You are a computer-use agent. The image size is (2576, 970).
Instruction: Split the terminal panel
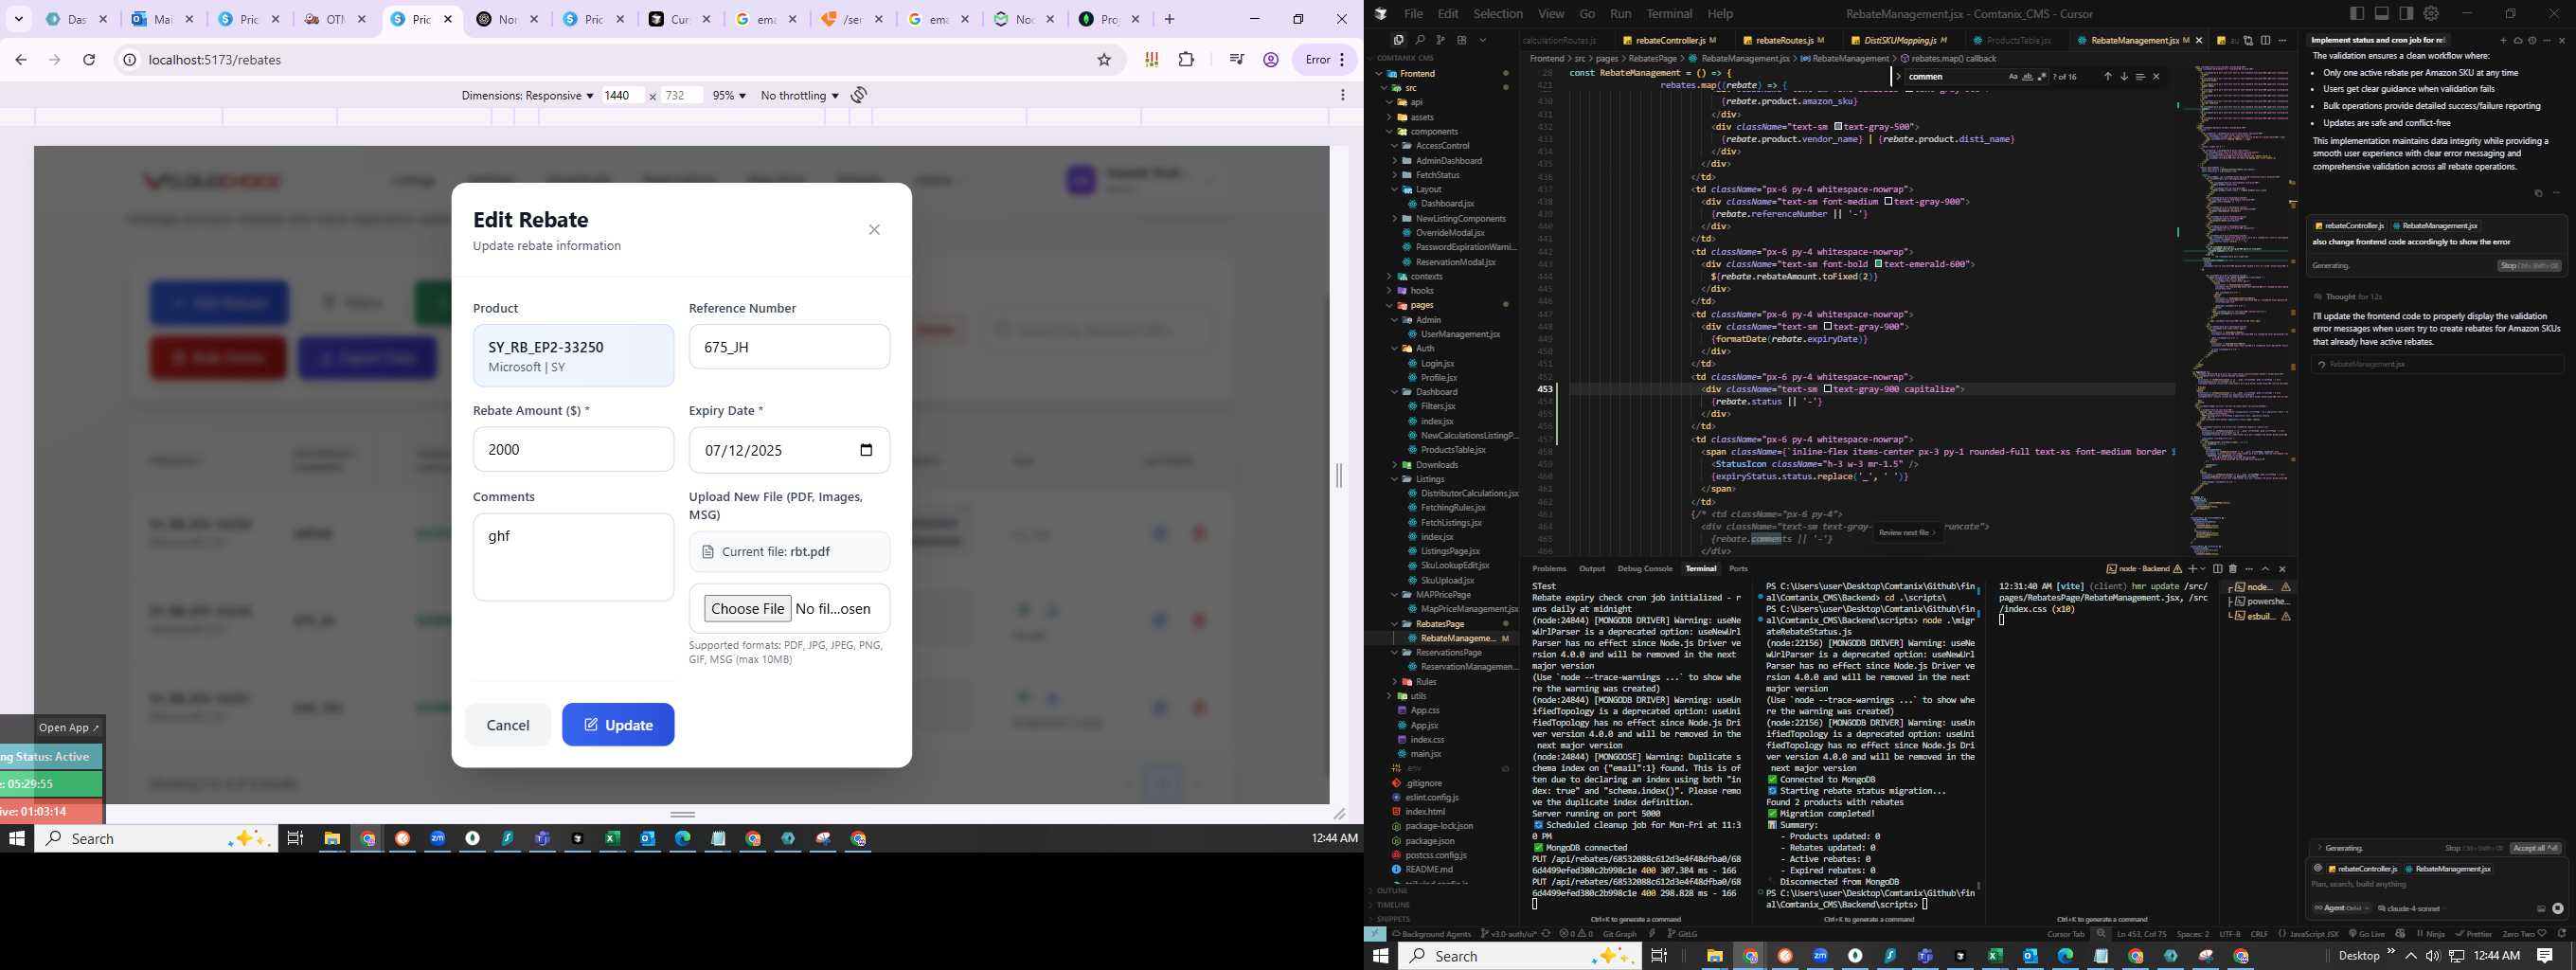coord(2217,569)
